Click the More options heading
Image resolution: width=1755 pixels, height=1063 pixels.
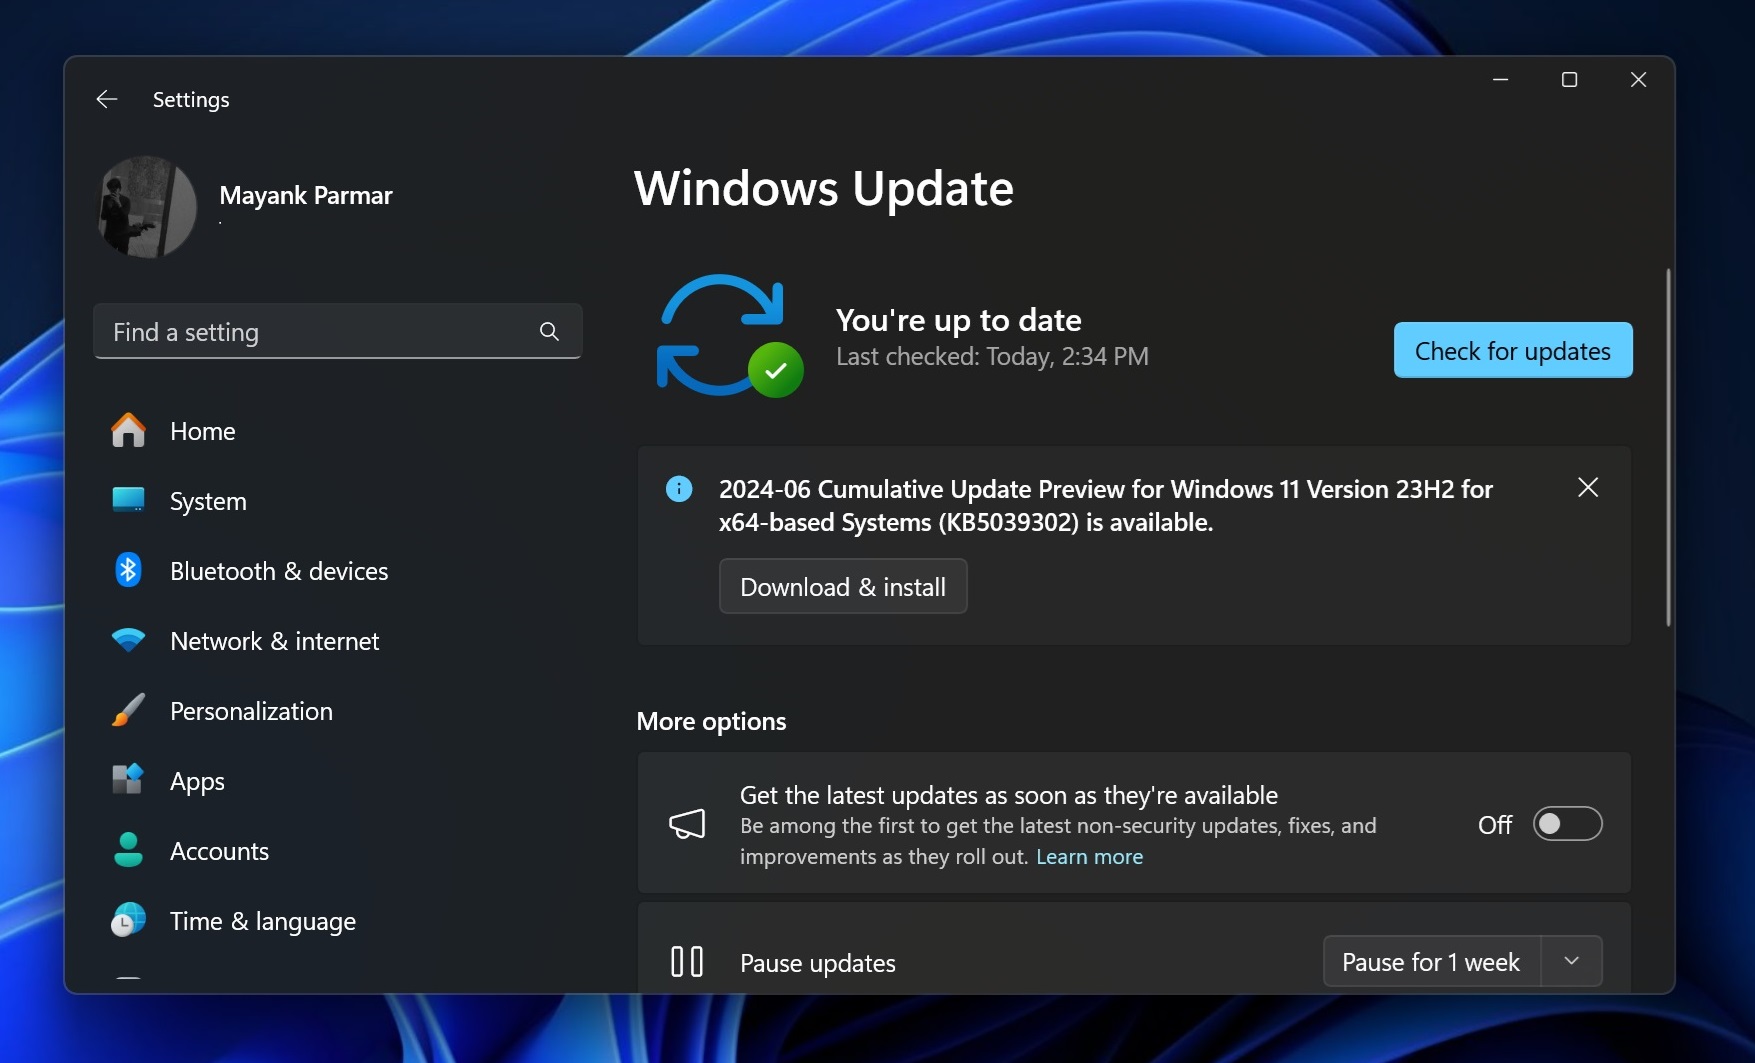[711, 721]
